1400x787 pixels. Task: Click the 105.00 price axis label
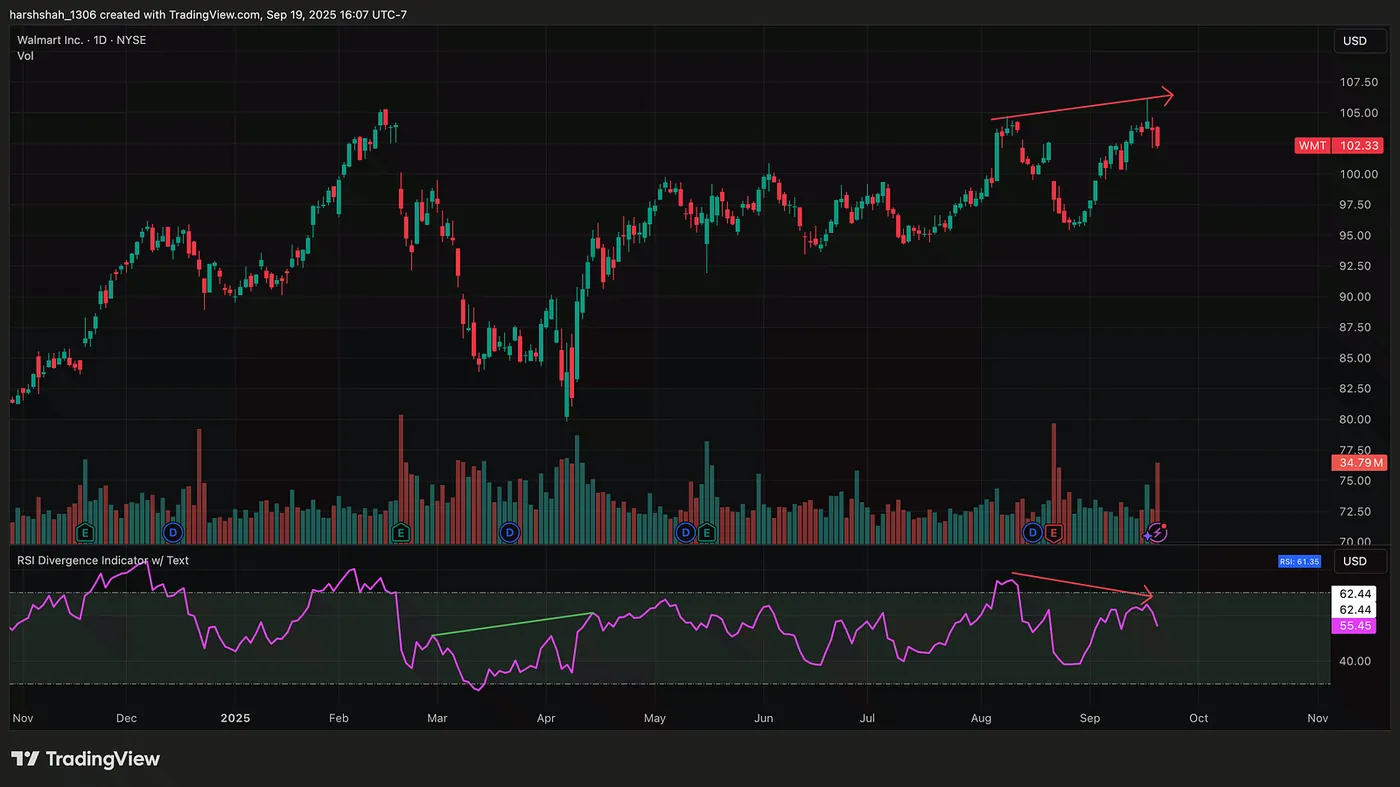tap(1358, 113)
